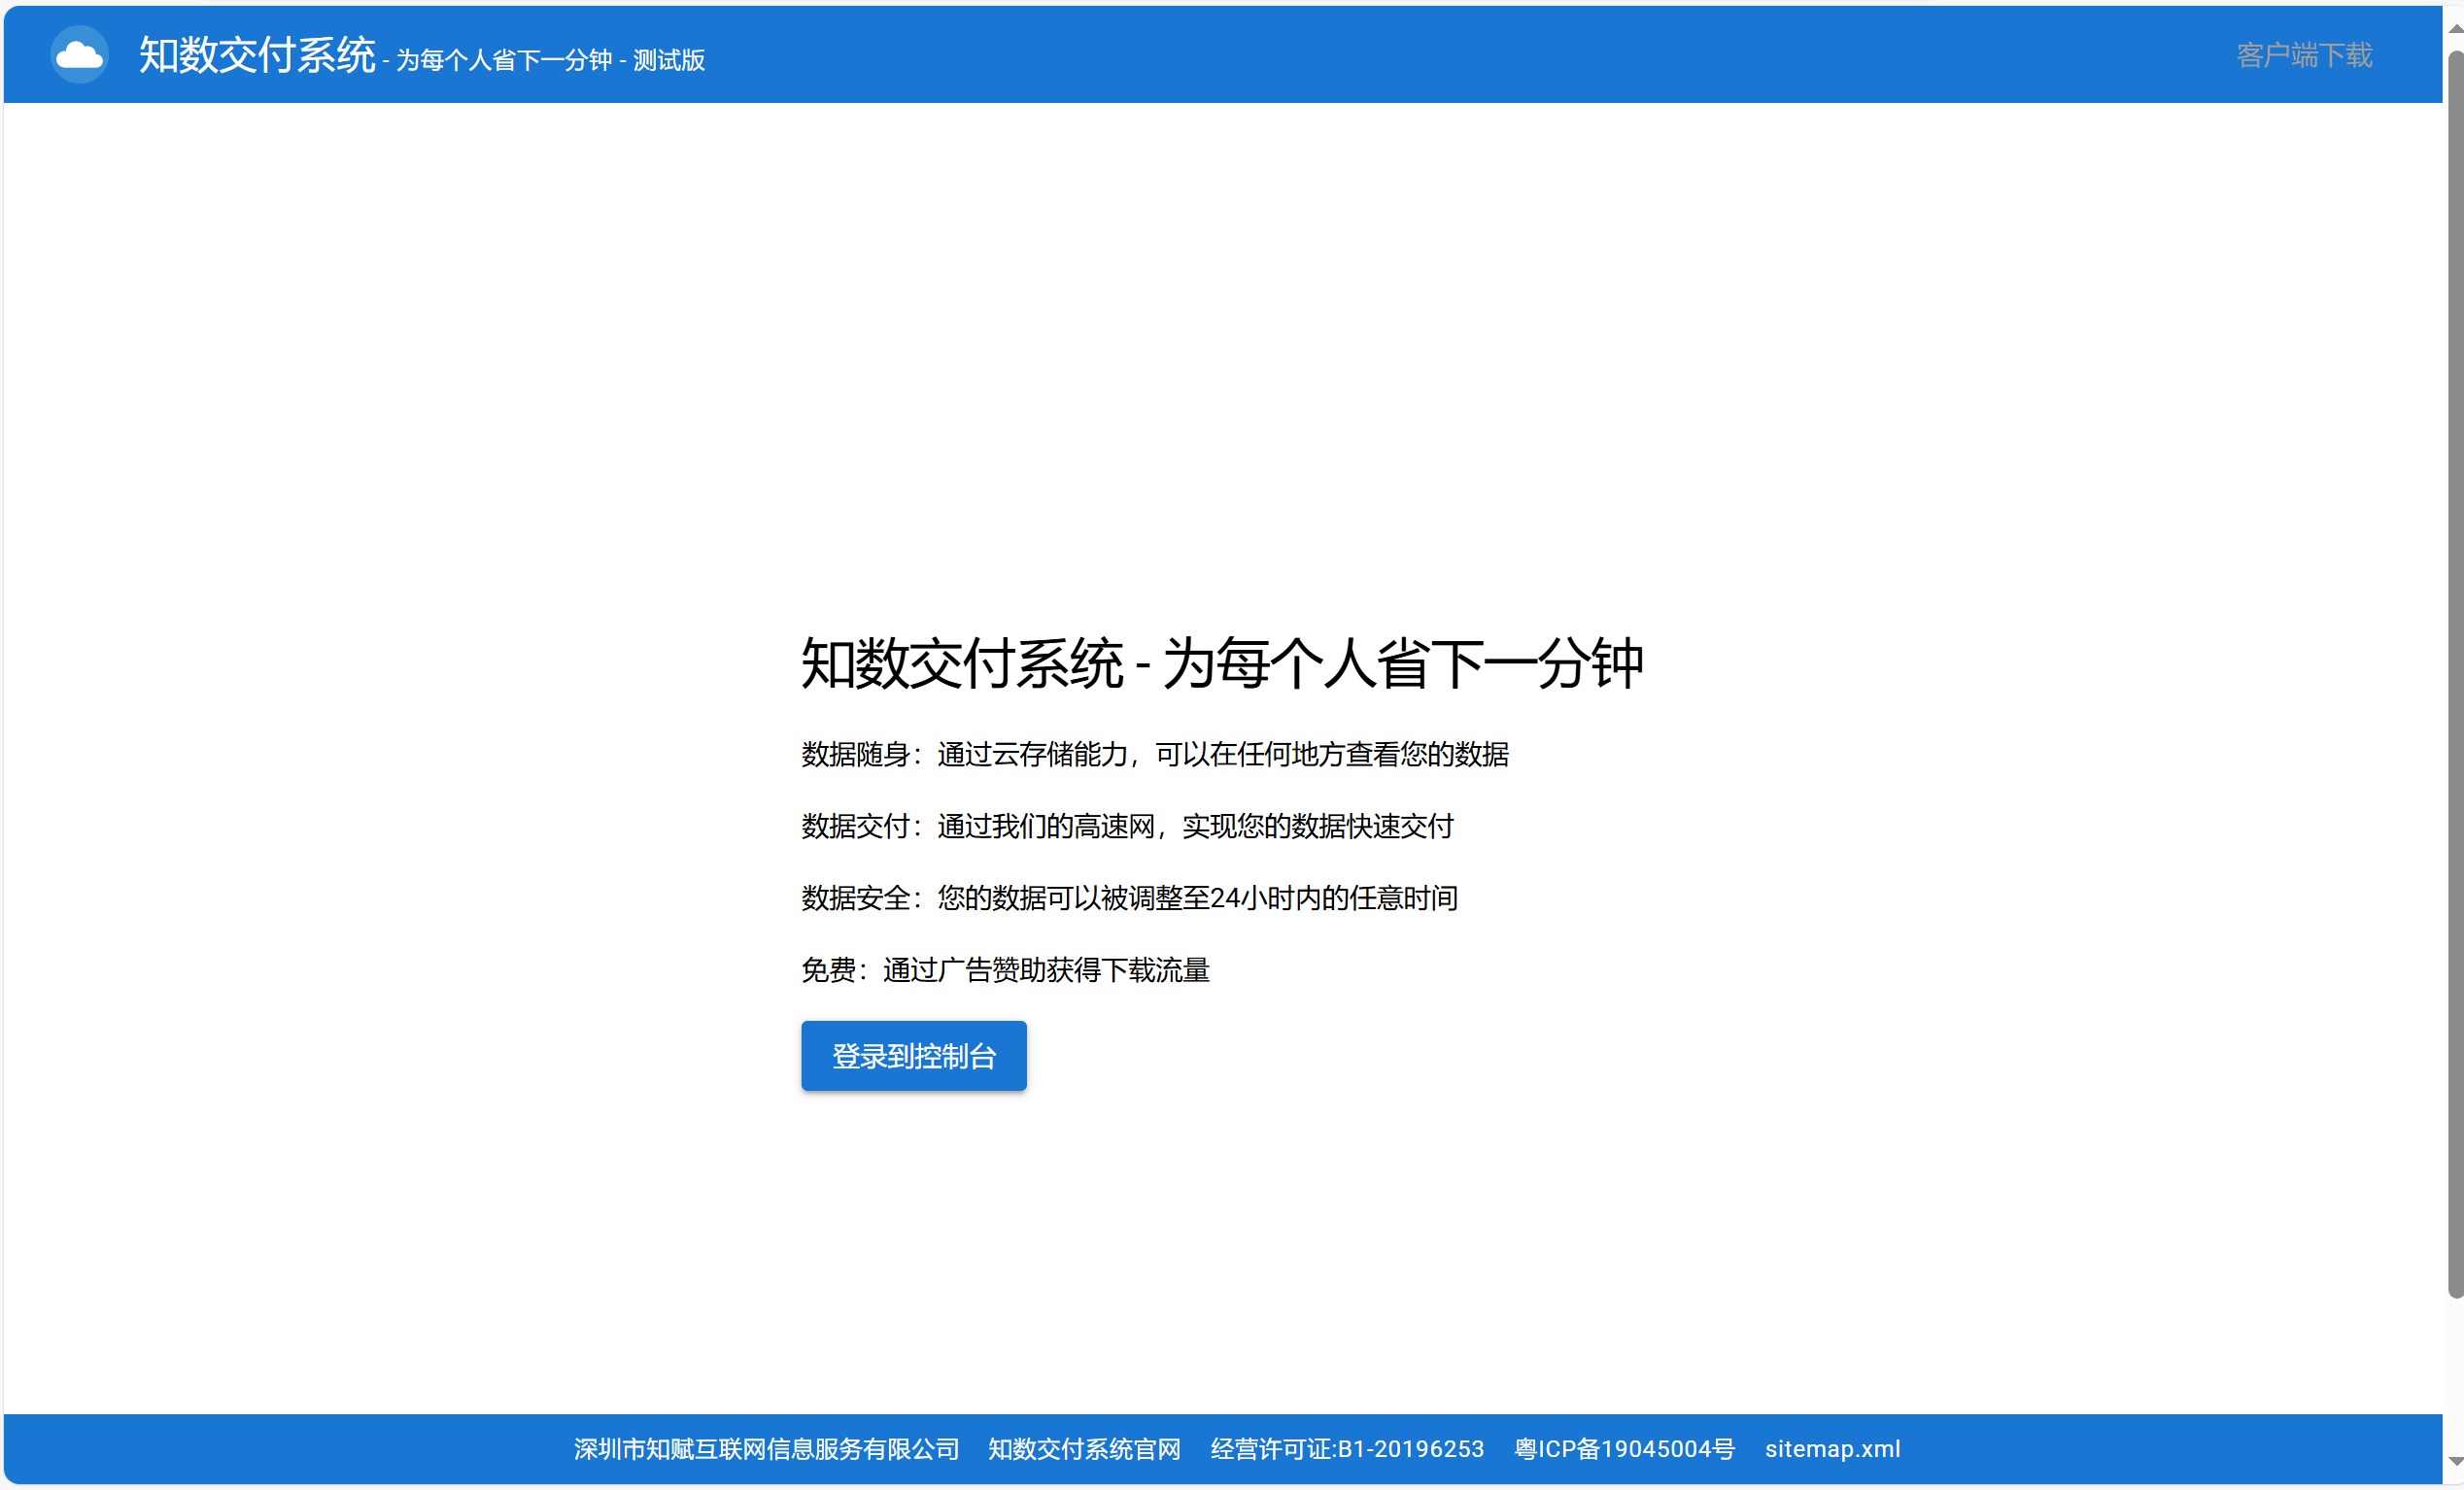Click the 知数交付系统 header title
The image size is (2464, 1490).
pos(256,55)
